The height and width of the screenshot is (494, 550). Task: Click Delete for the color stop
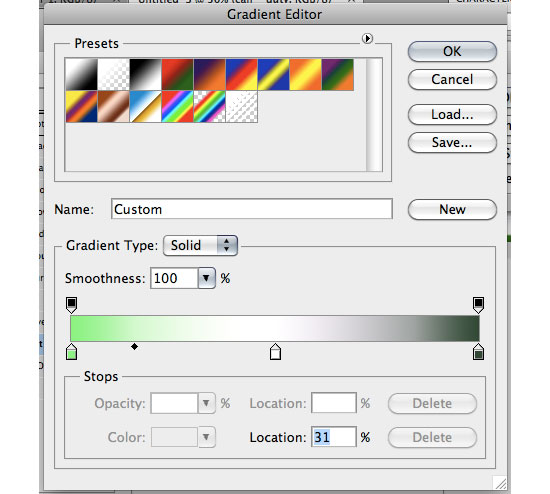pyautogui.click(x=432, y=438)
